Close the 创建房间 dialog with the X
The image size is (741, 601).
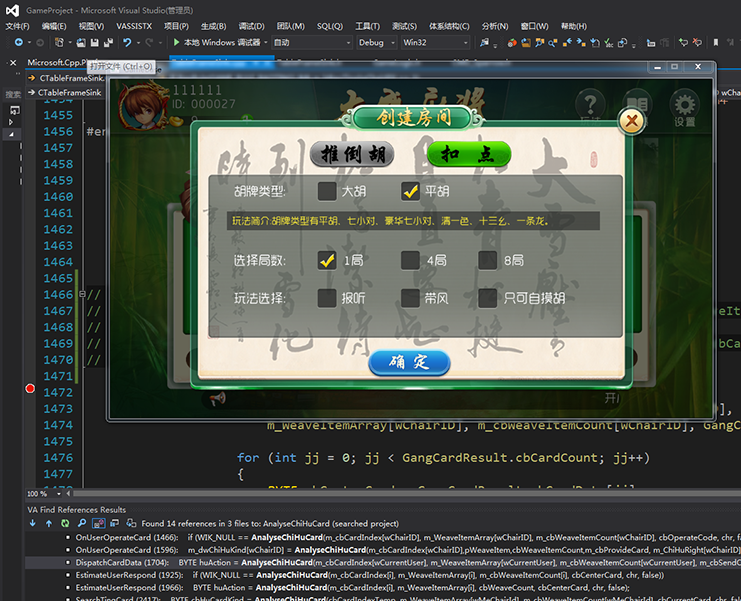pos(631,121)
